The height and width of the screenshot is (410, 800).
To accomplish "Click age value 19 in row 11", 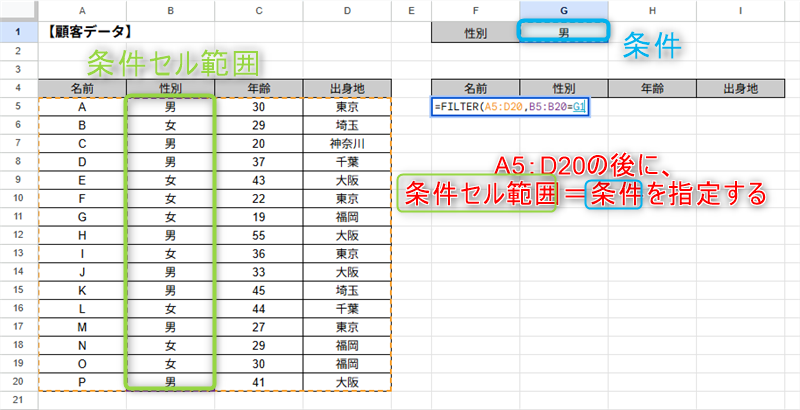I will 259,219.
